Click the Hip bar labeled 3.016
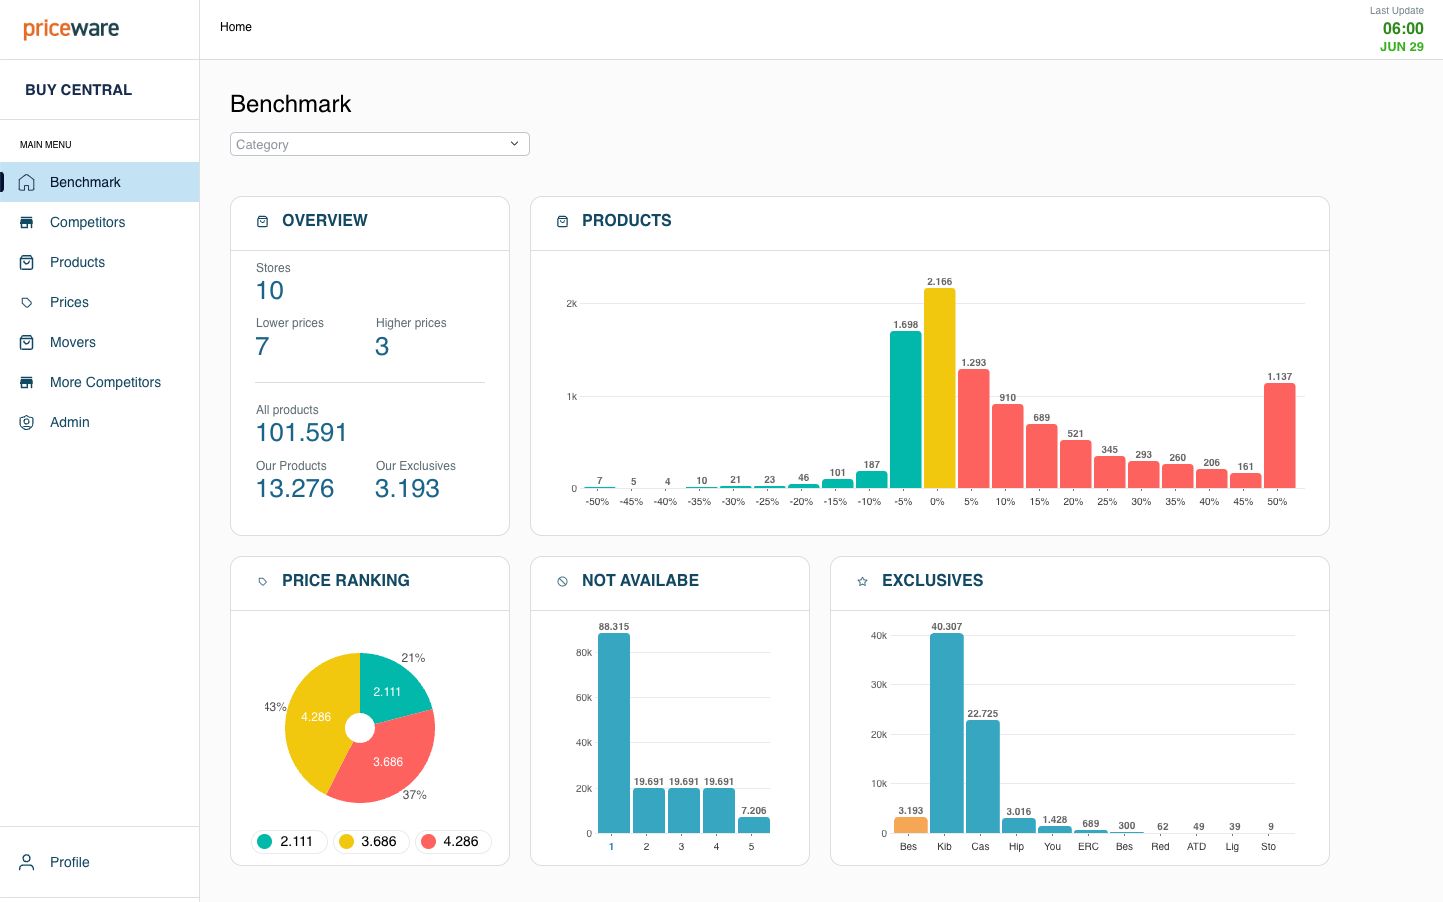Image resolution: width=1443 pixels, height=902 pixels. 1018,826
